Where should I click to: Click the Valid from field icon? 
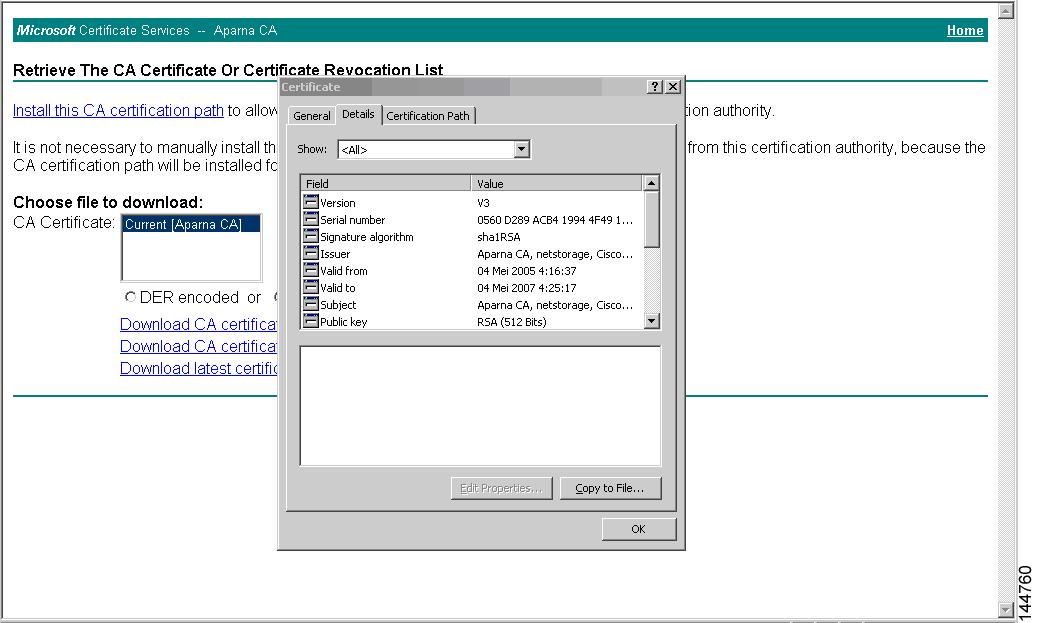(x=311, y=270)
